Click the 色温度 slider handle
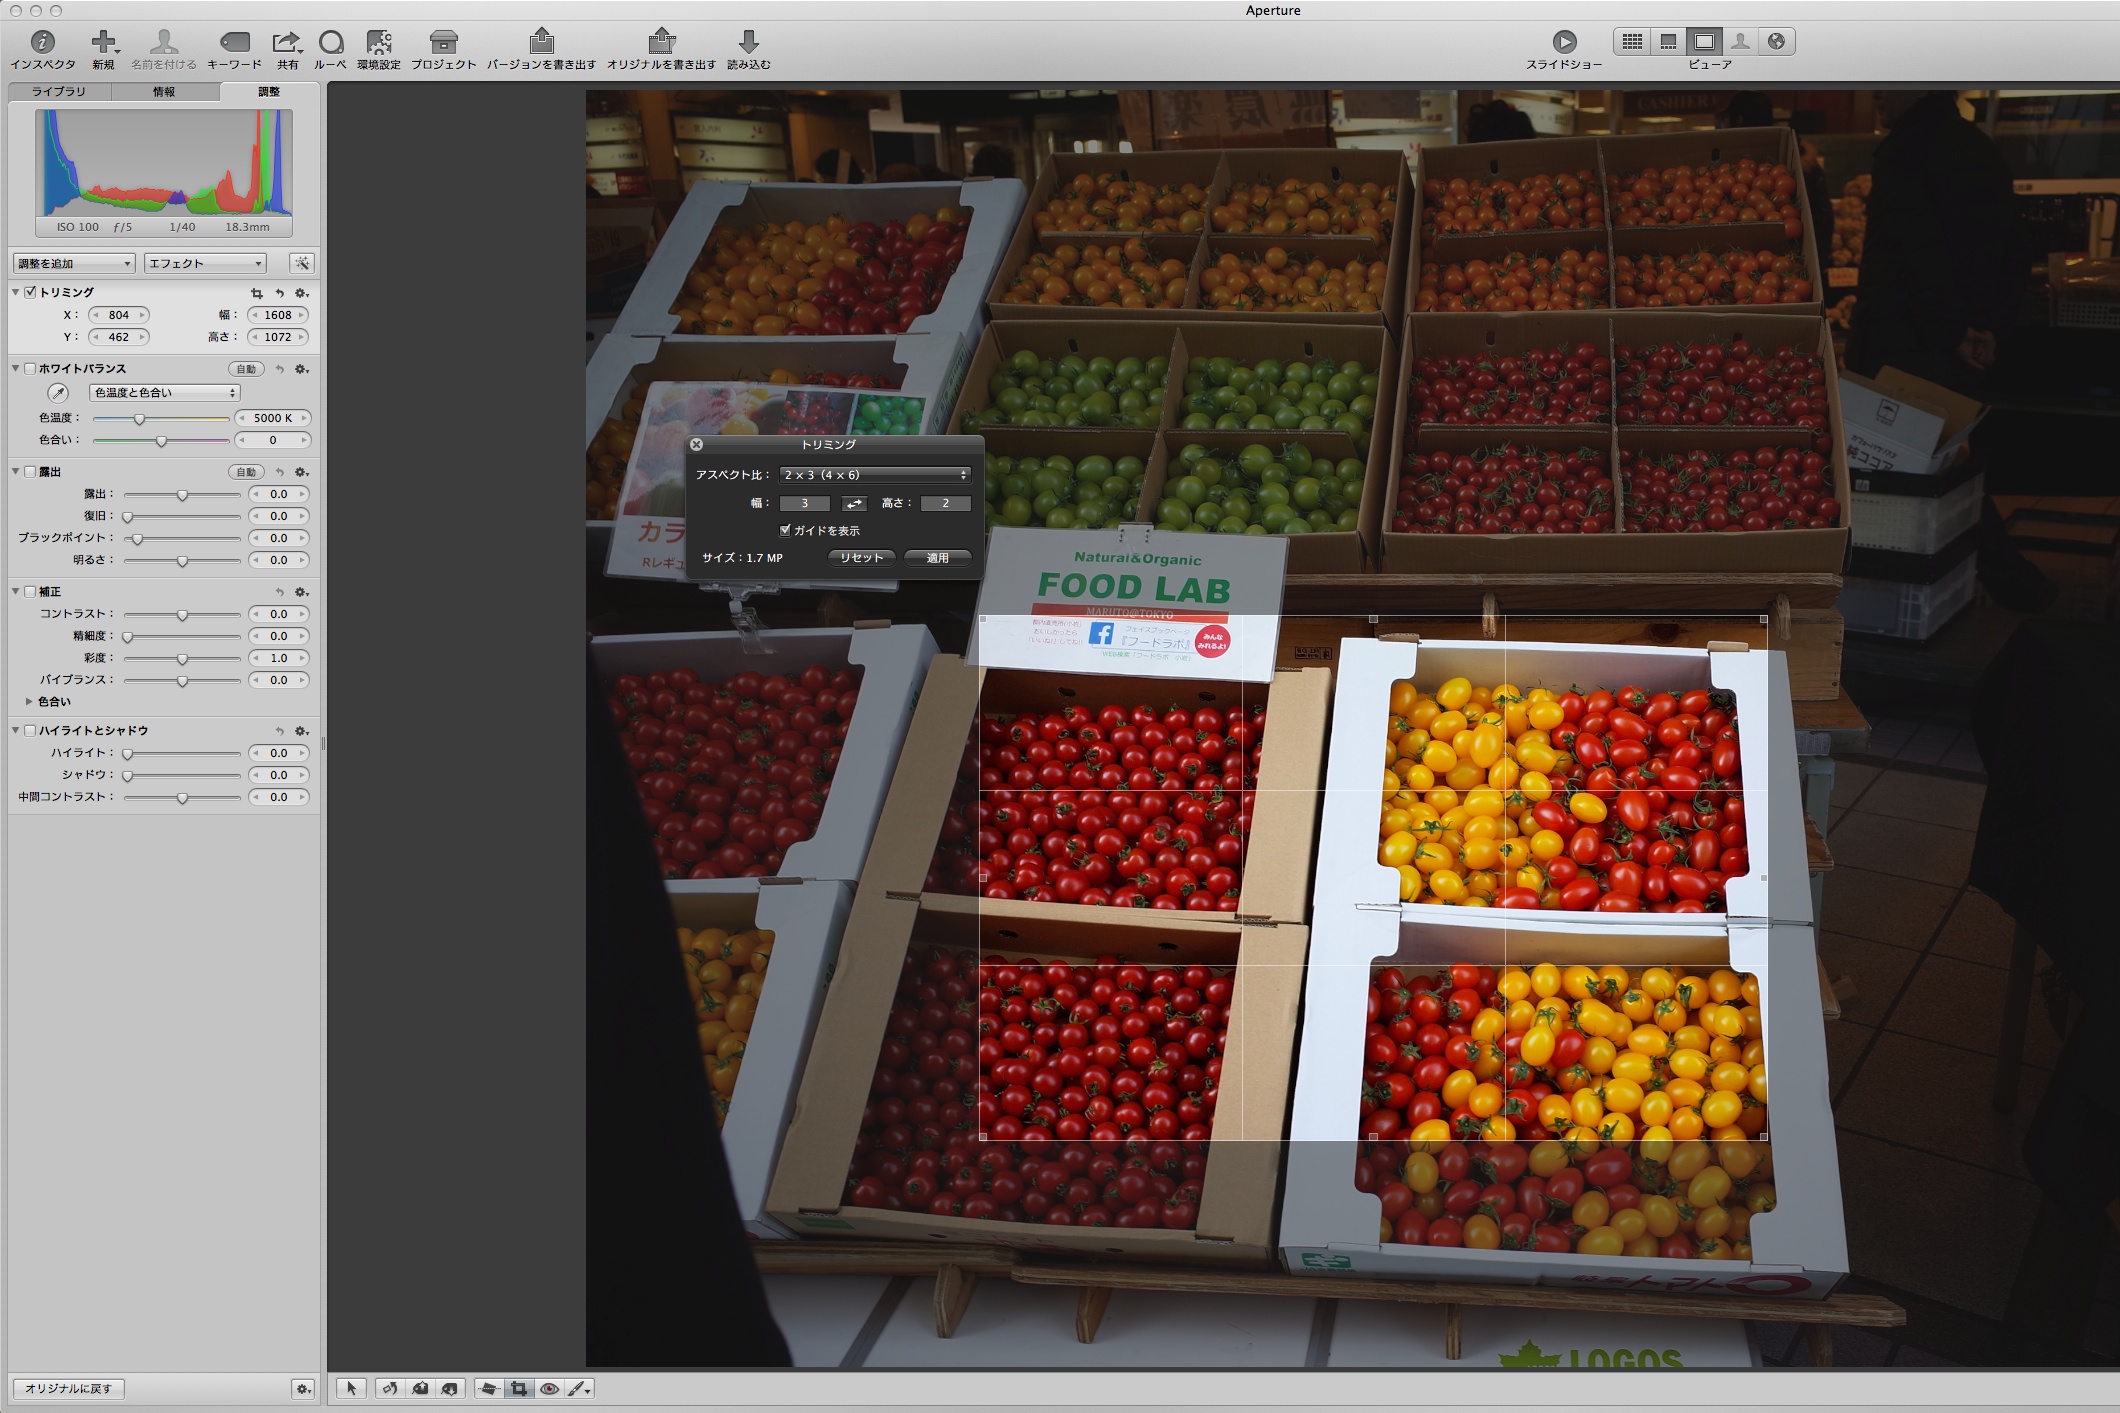 139,419
